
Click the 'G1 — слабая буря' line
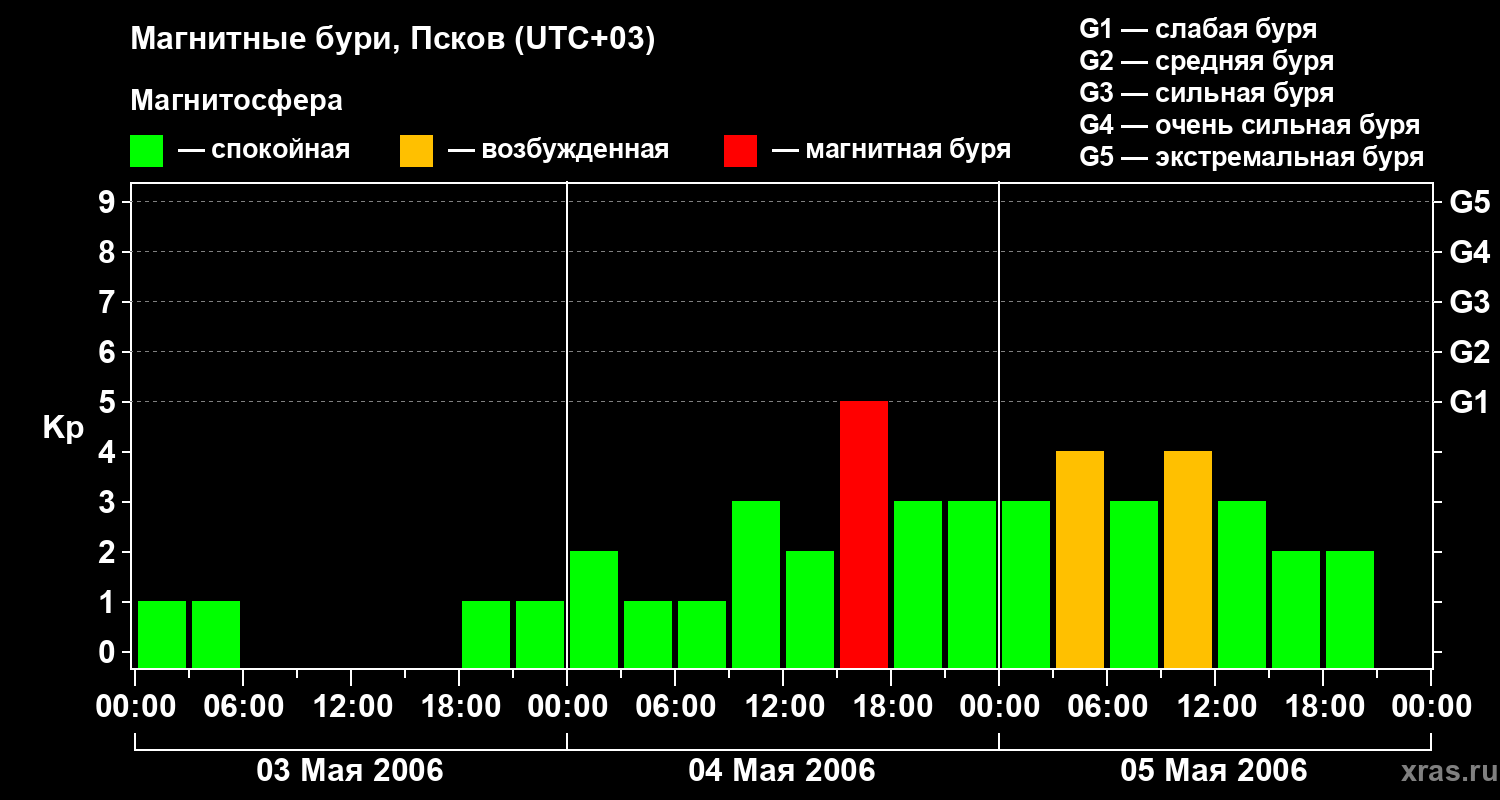click(1198, 29)
